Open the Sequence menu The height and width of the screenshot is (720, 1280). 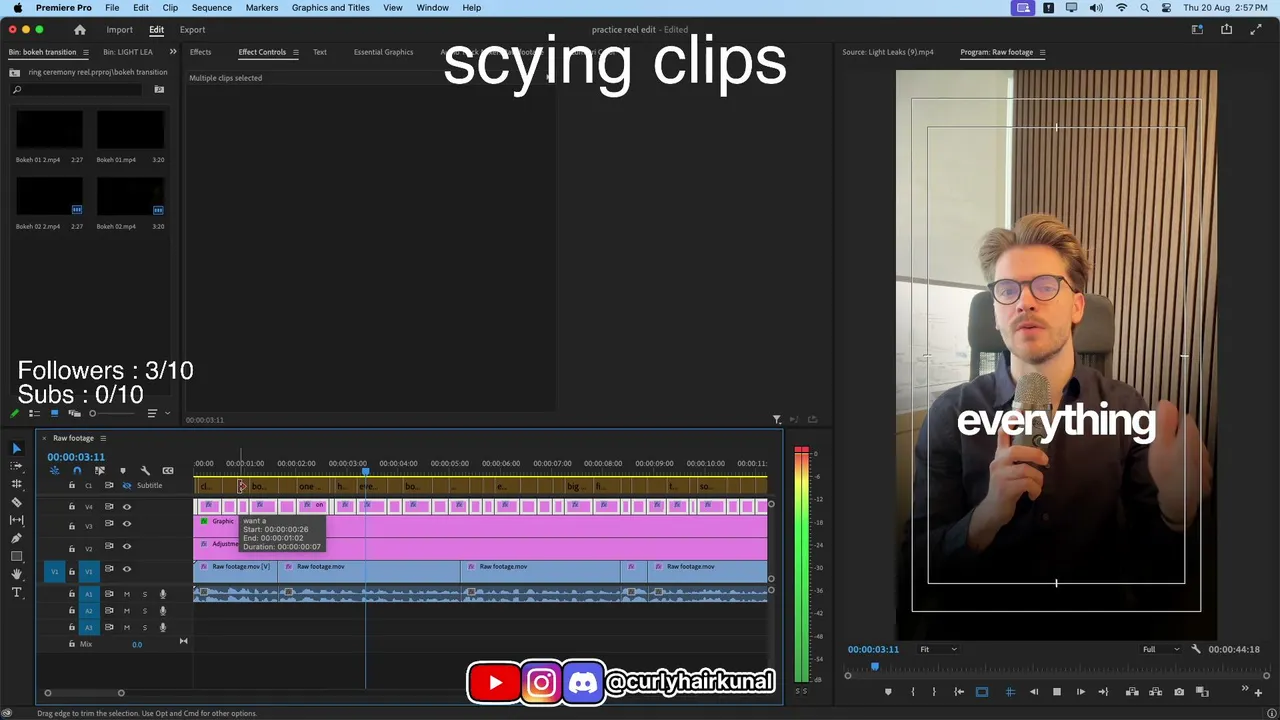point(211,7)
